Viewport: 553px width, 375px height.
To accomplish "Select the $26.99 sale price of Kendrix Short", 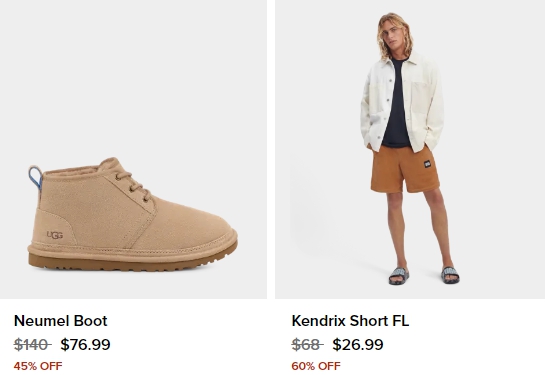I will click(358, 345).
